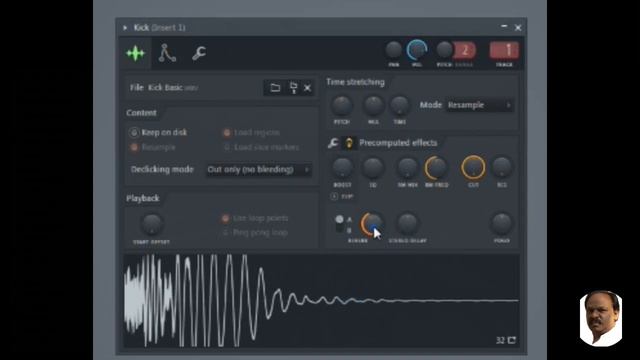The width and height of the screenshot is (640, 360).
Task: Toggle the Resample option under Content
Action: 134,147
